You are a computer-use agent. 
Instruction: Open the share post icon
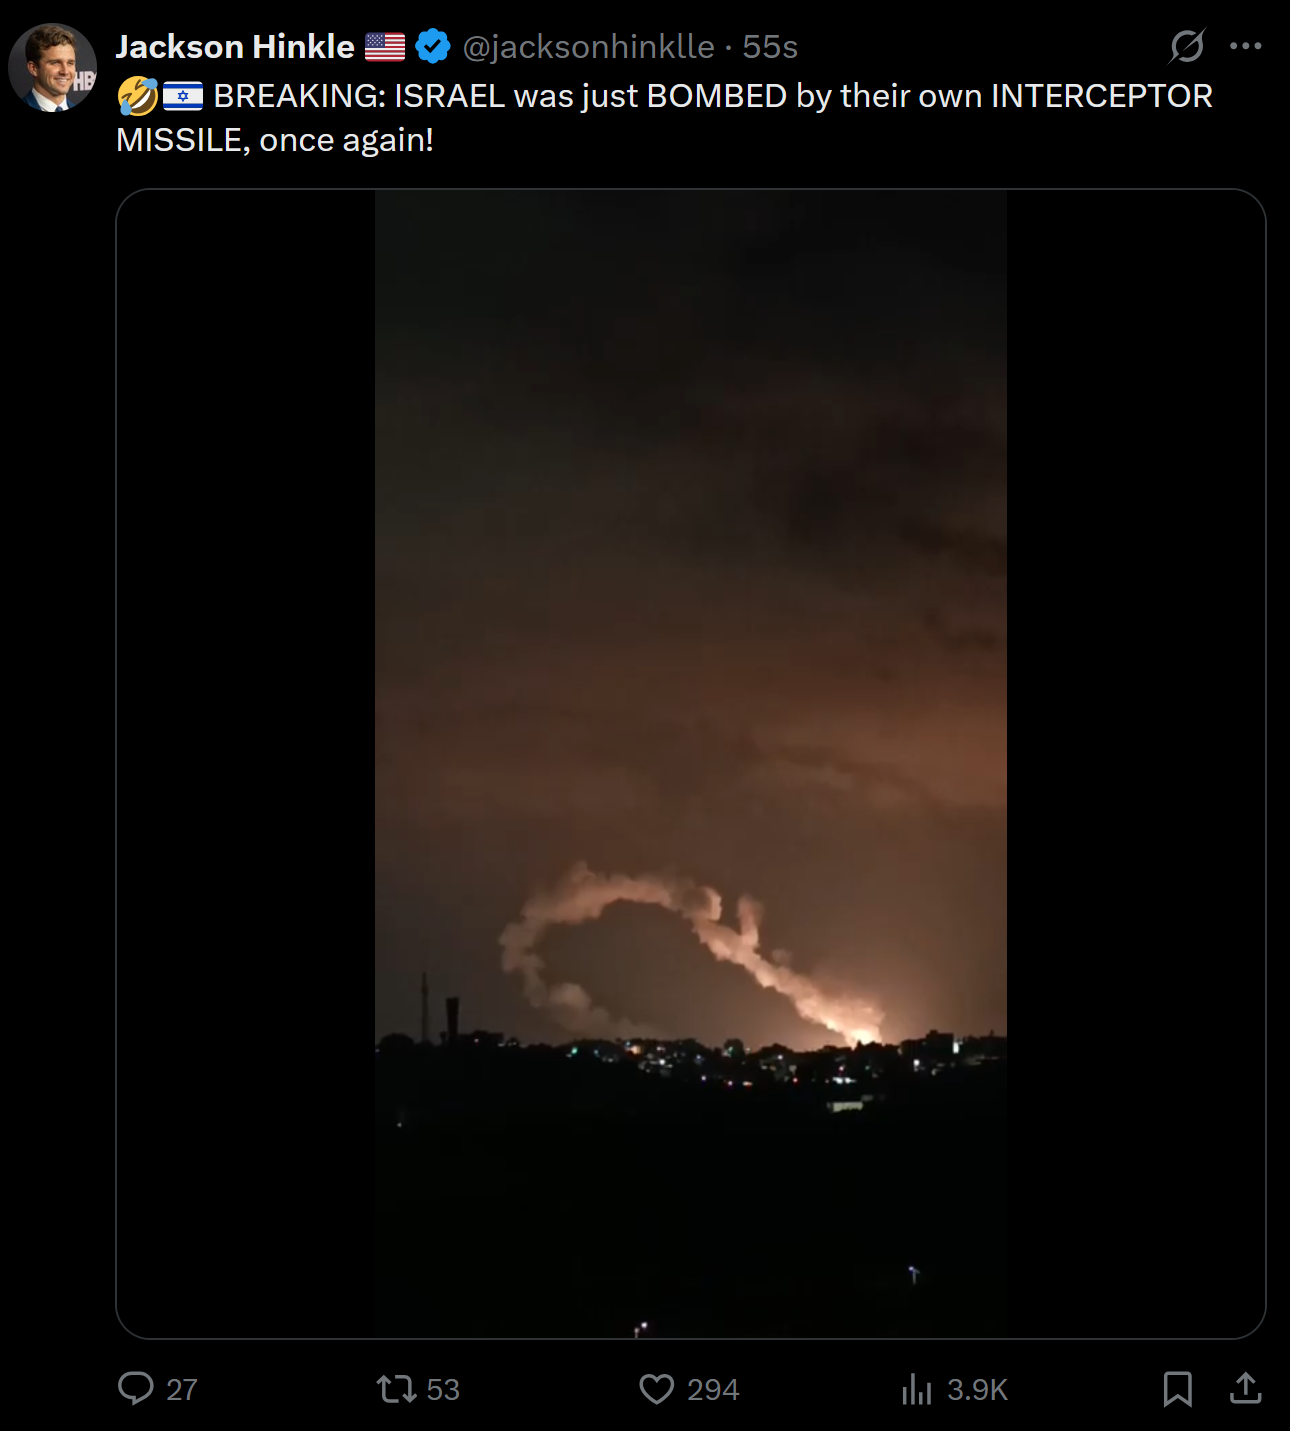pyautogui.click(x=1245, y=1388)
